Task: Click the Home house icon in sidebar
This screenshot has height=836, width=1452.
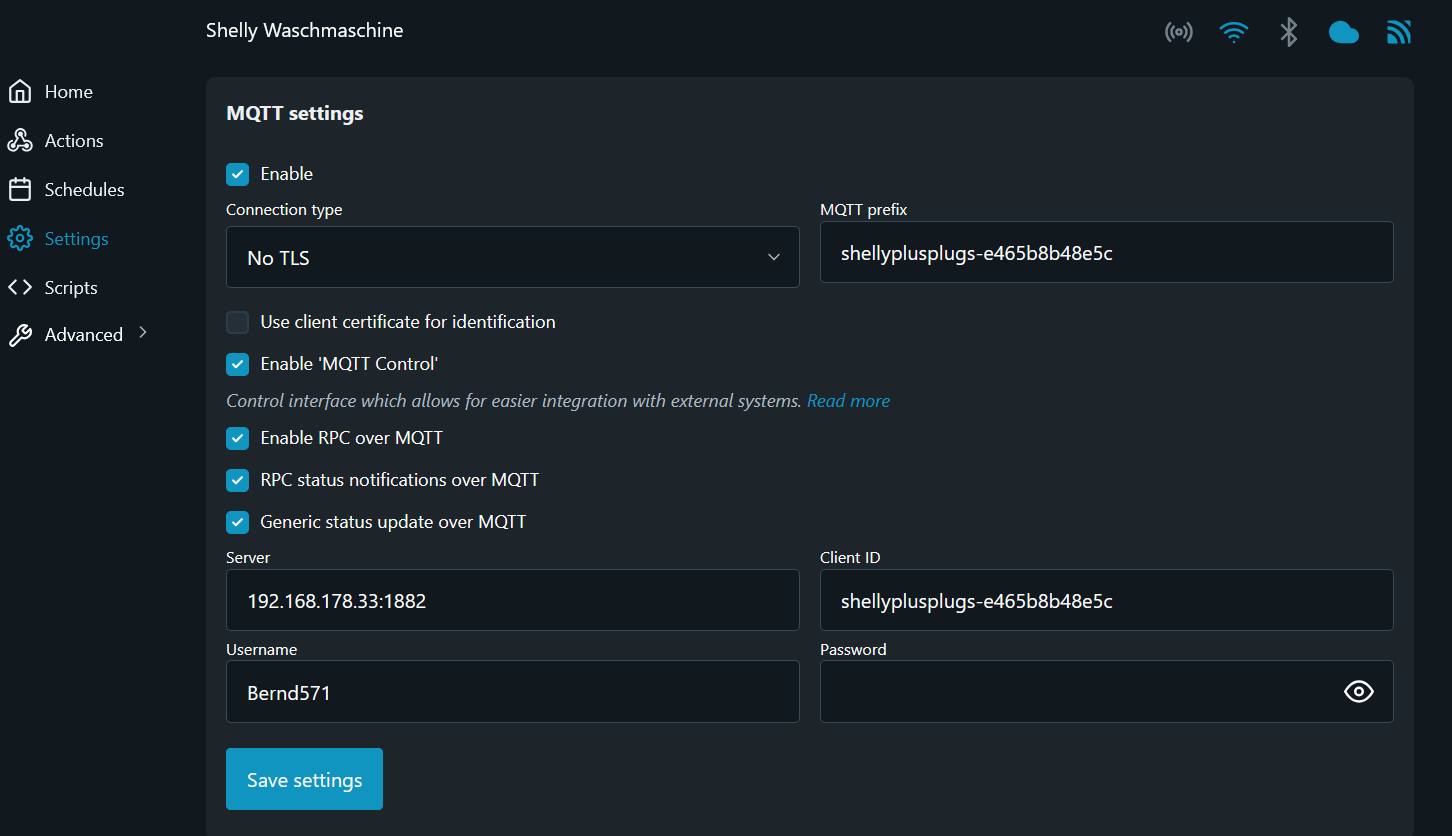Action: pos(20,92)
